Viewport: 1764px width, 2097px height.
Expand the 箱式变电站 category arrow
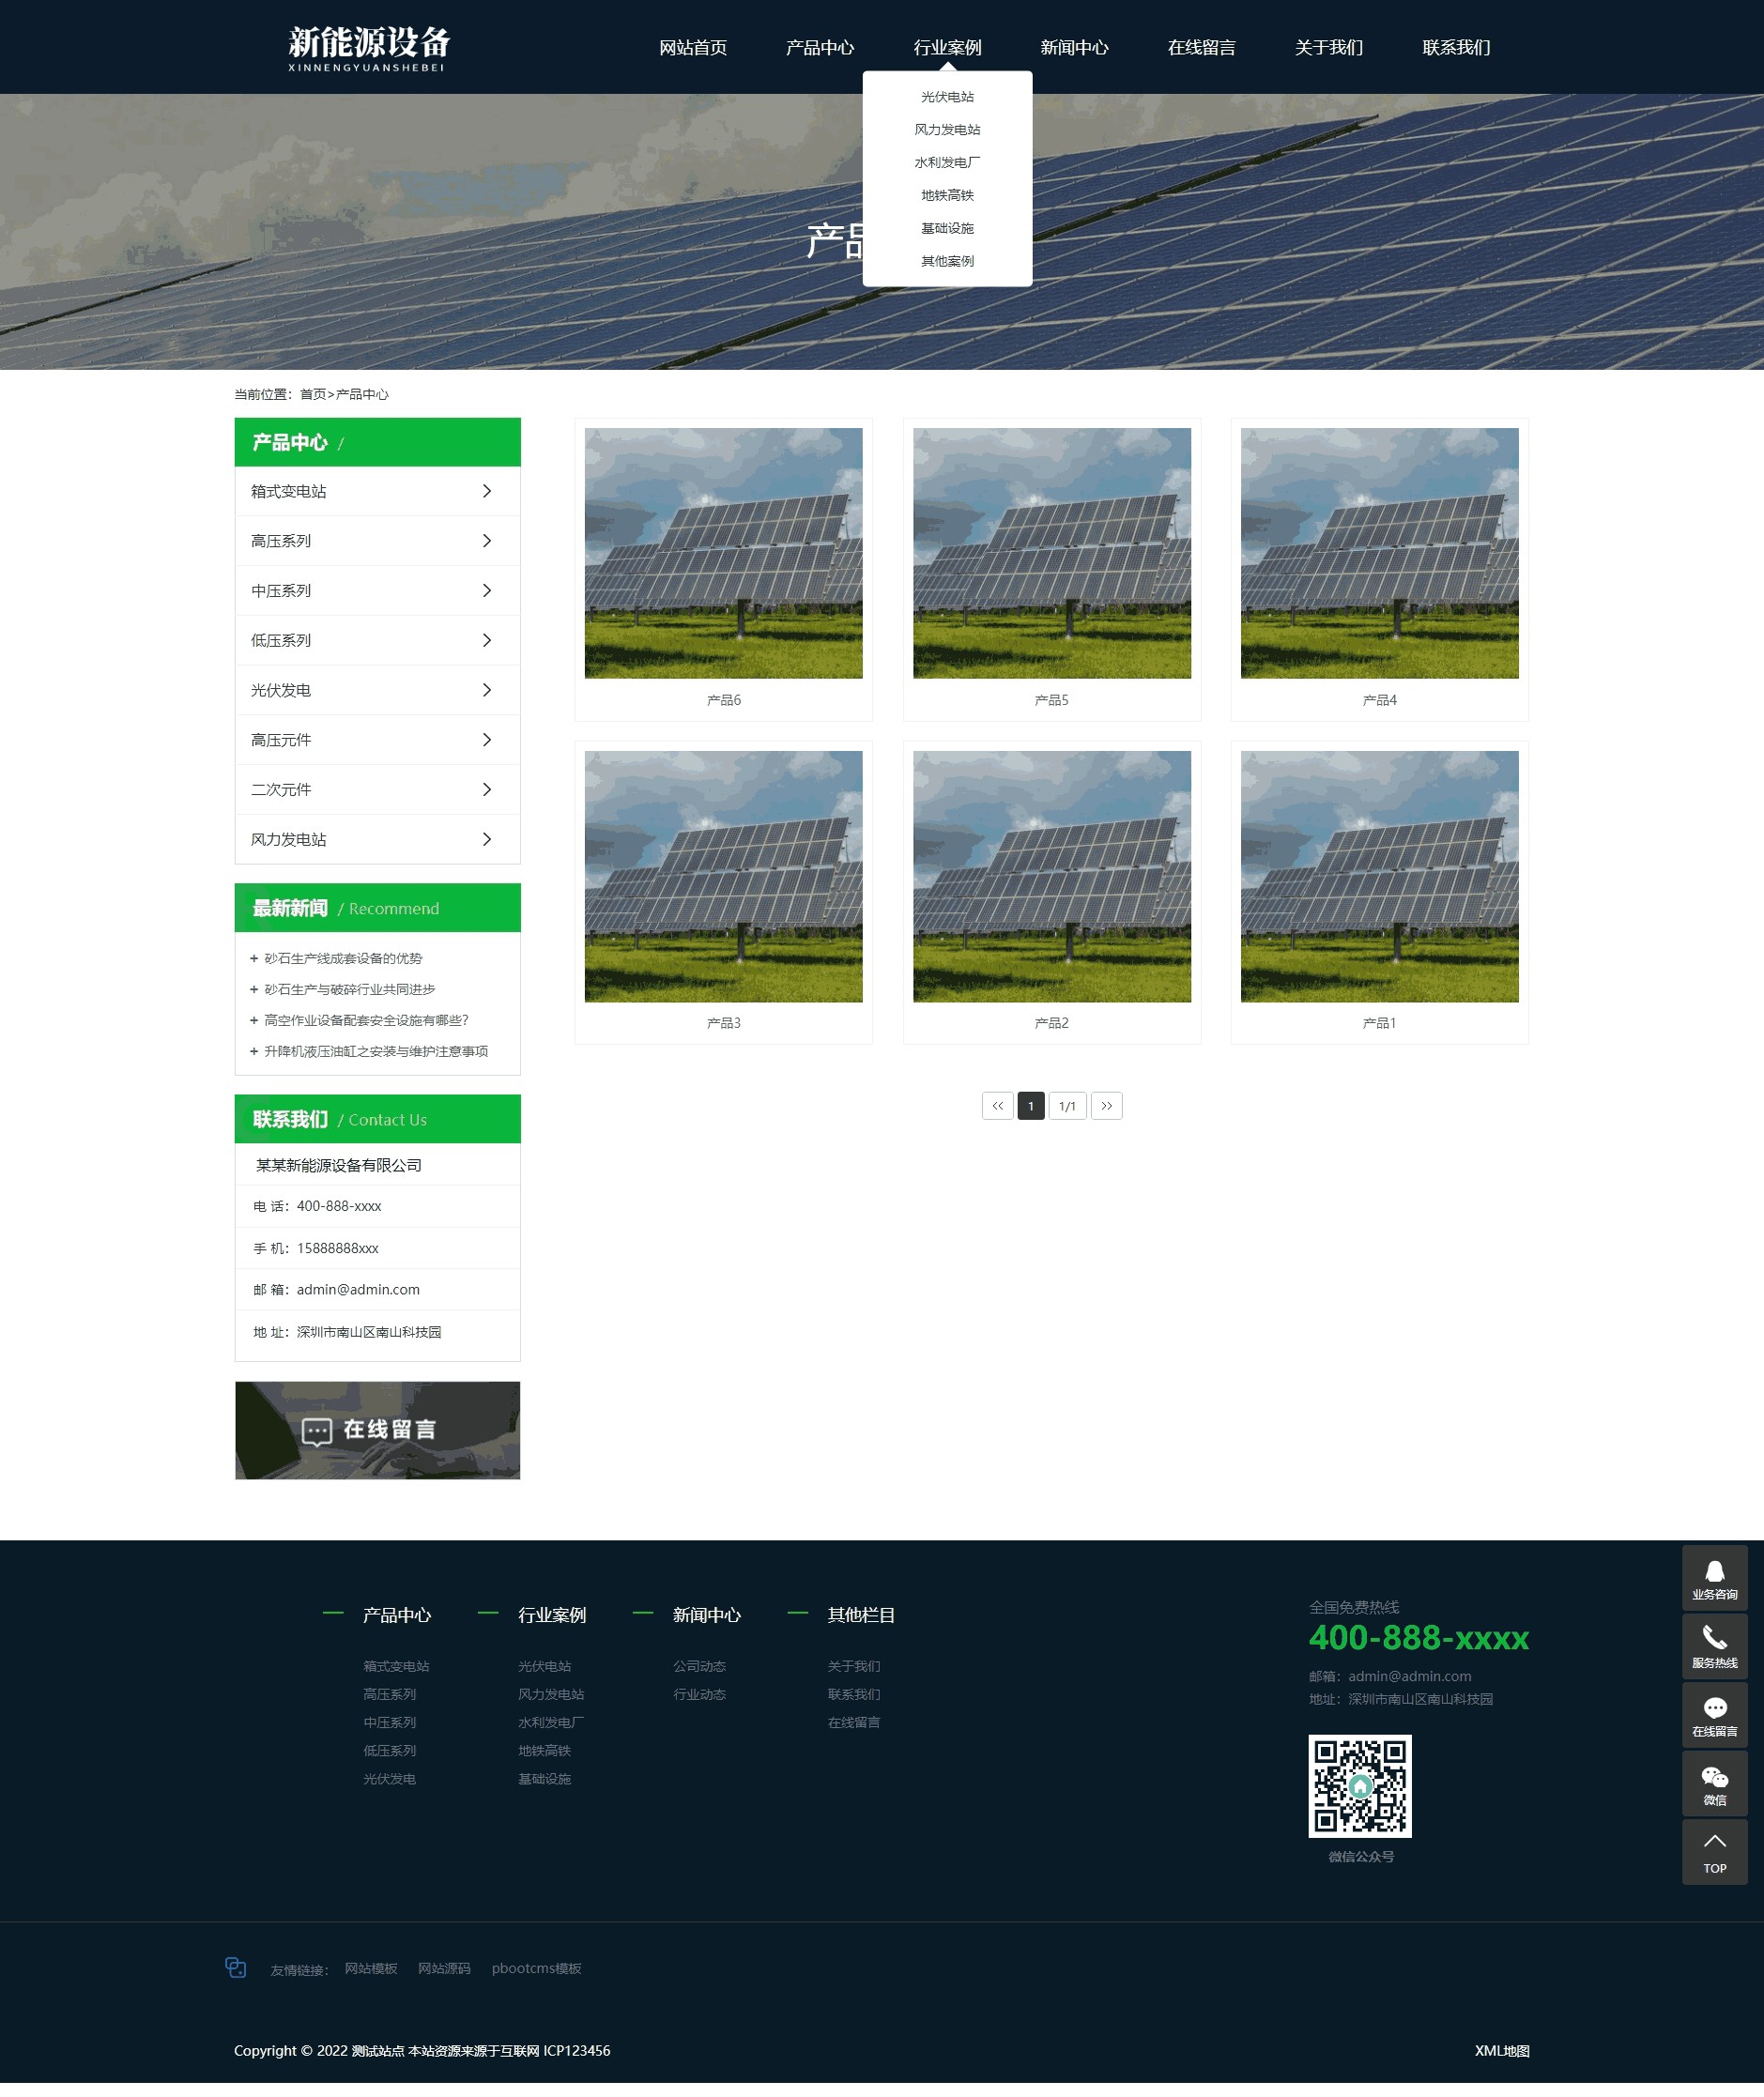tap(486, 491)
